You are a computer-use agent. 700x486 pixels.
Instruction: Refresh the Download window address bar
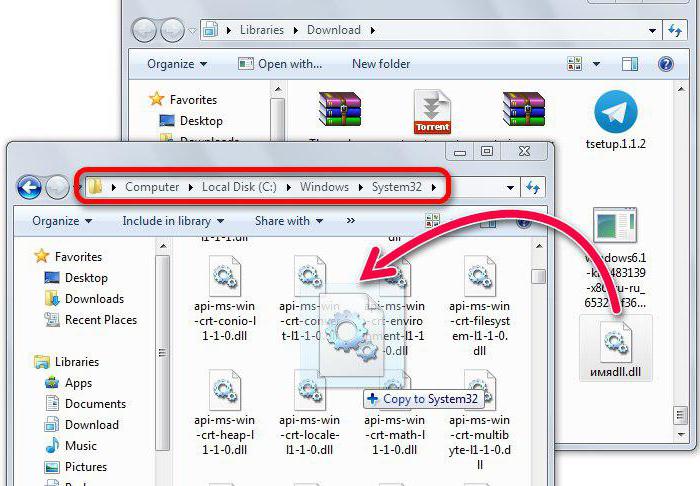pyautogui.click(x=675, y=30)
